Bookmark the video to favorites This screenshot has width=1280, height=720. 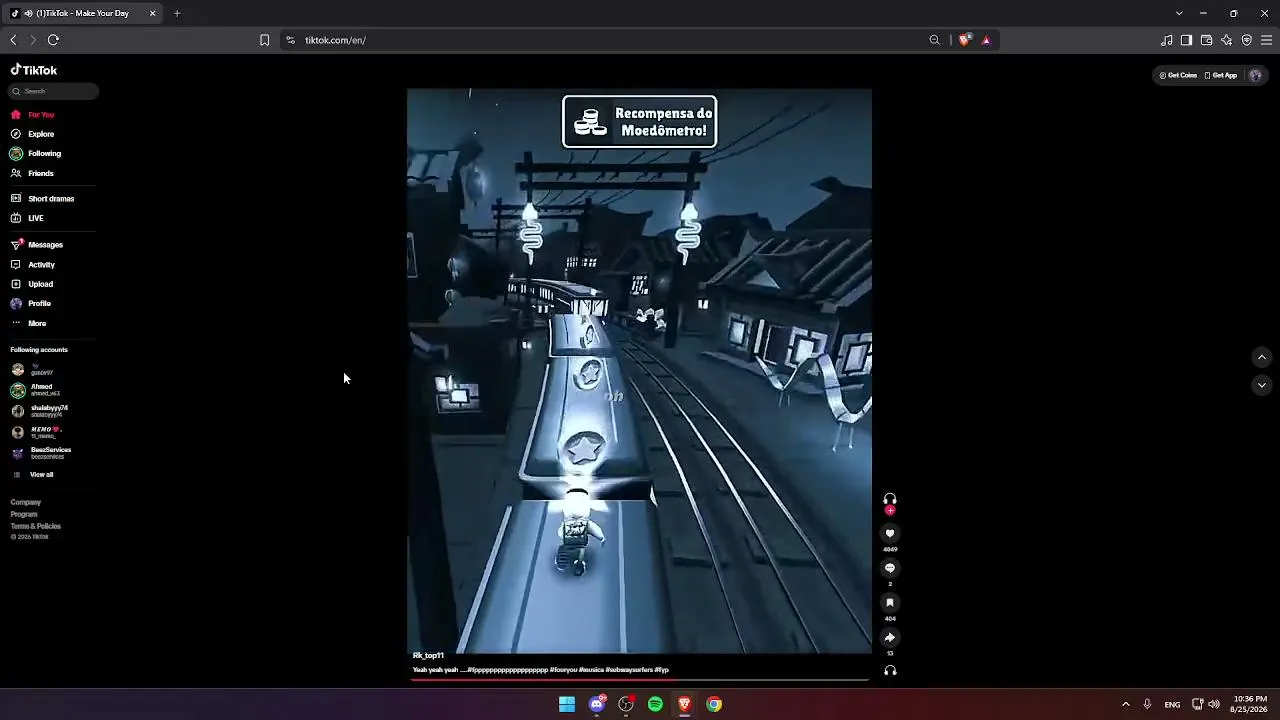click(x=890, y=603)
